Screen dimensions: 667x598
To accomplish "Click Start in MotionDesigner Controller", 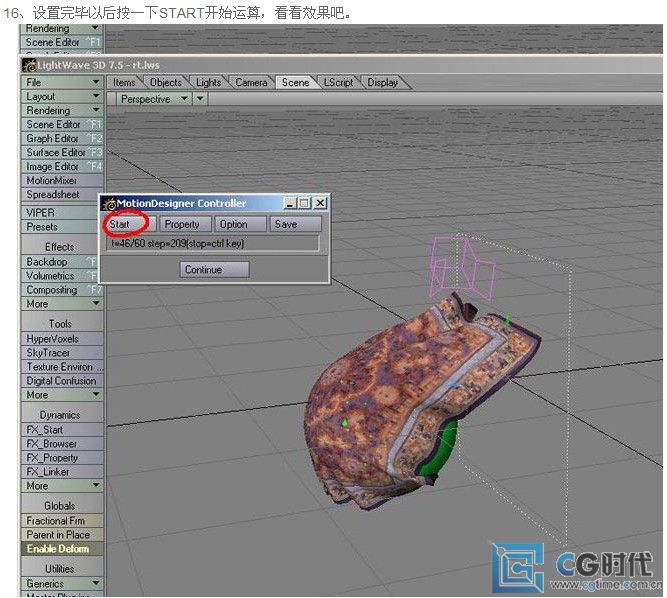I will (x=129, y=224).
